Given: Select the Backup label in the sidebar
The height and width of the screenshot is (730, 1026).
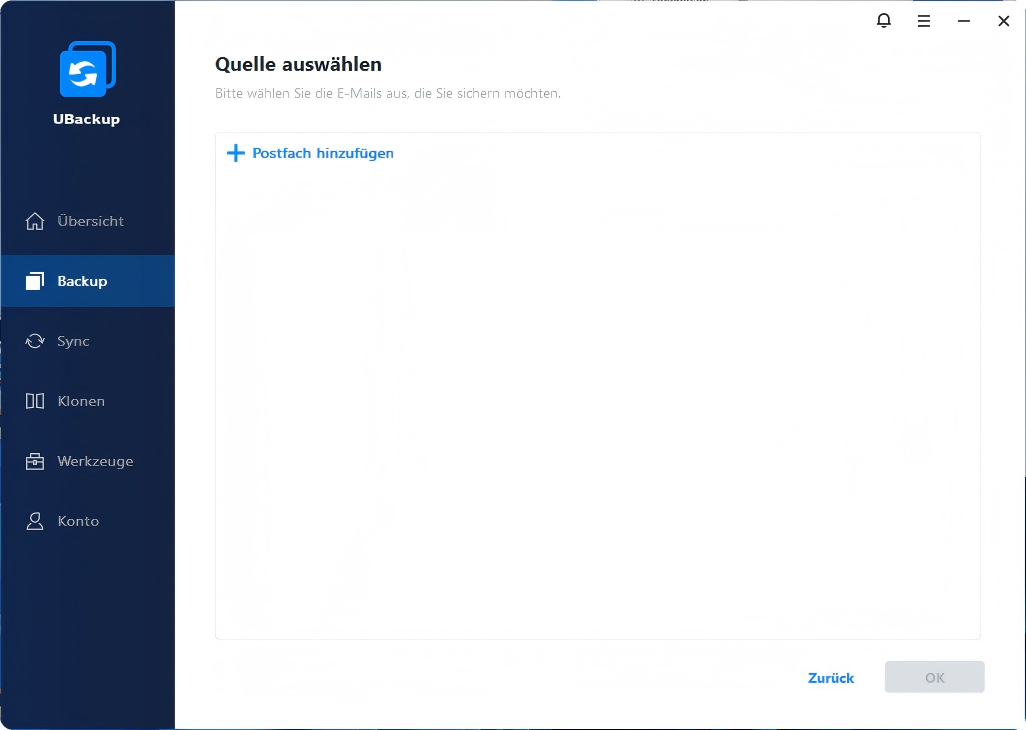Looking at the screenshot, I should (x=82, y=281).
